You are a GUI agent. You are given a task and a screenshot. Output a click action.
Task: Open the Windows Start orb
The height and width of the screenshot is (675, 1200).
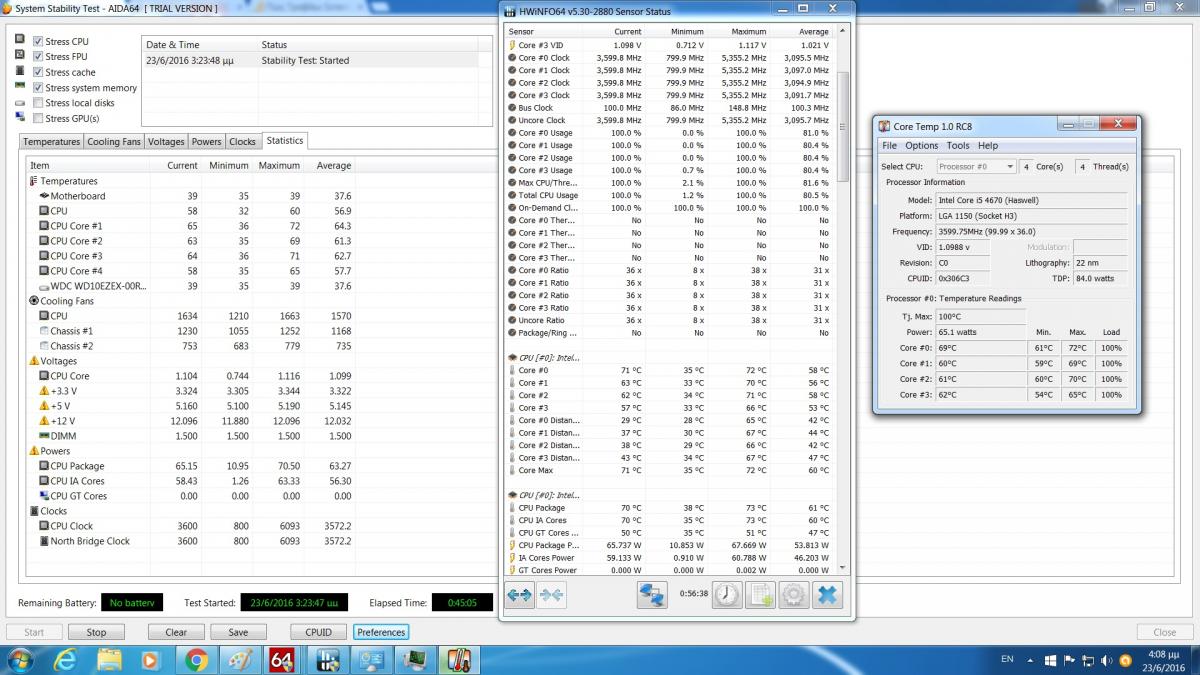click(20, 660)
